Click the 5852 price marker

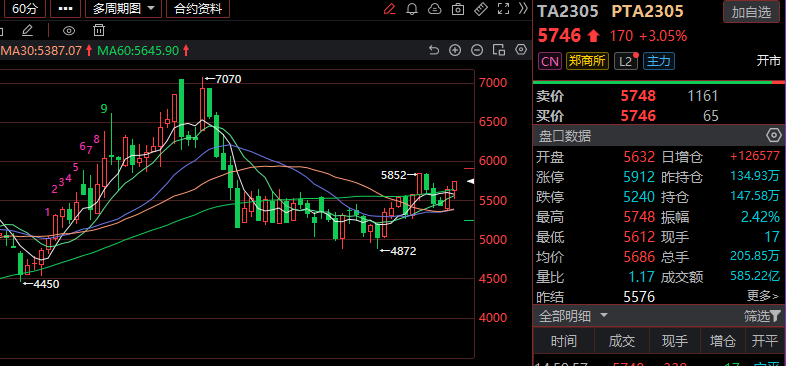point(400,175)
